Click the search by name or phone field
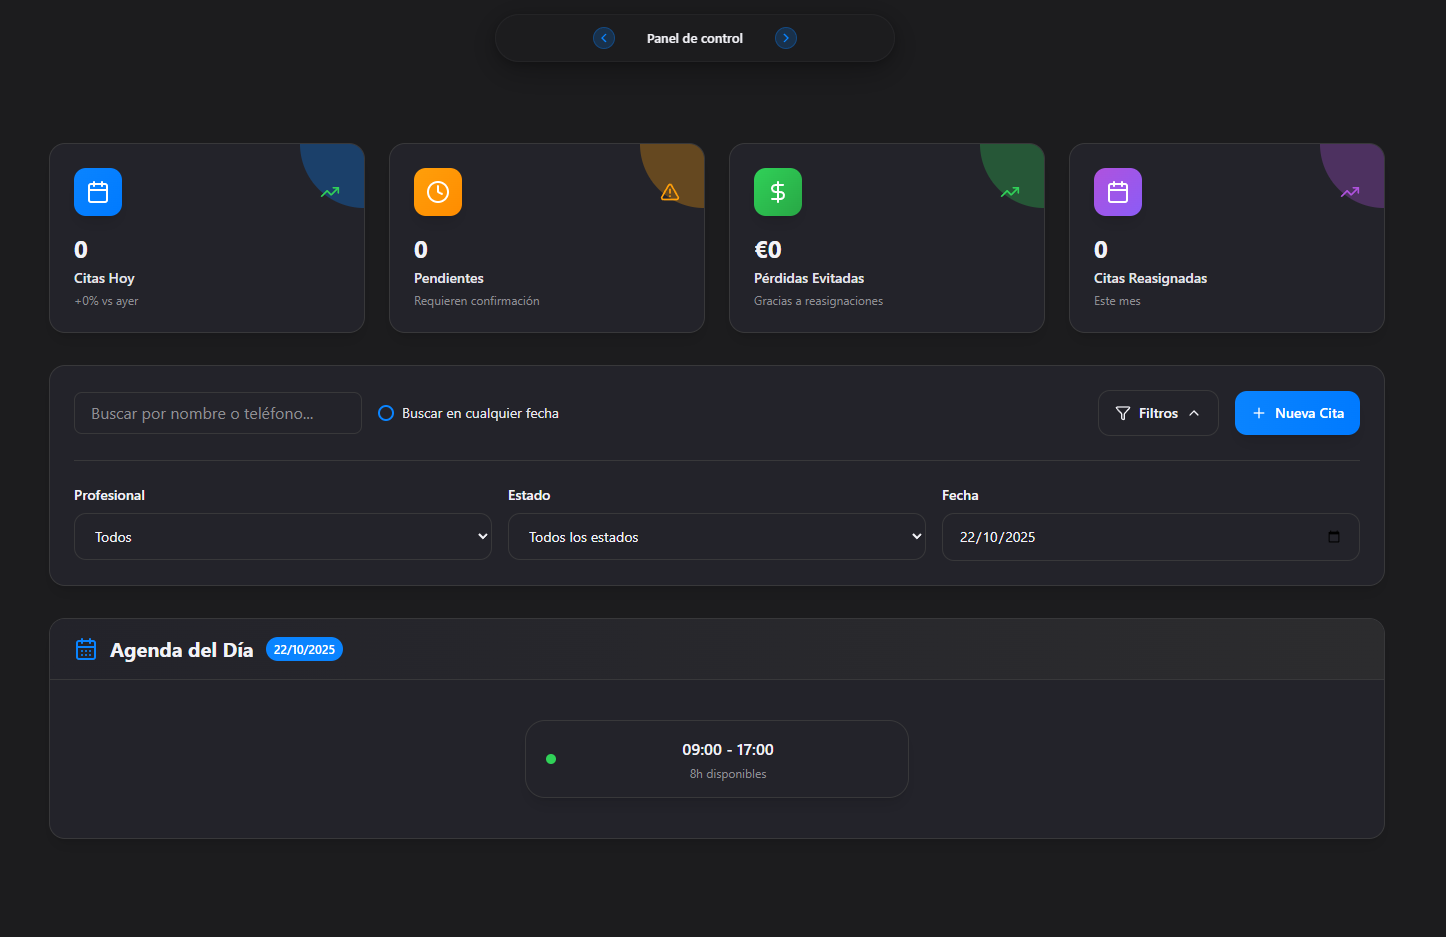The image size is (1446, 937). coord(218,413)
